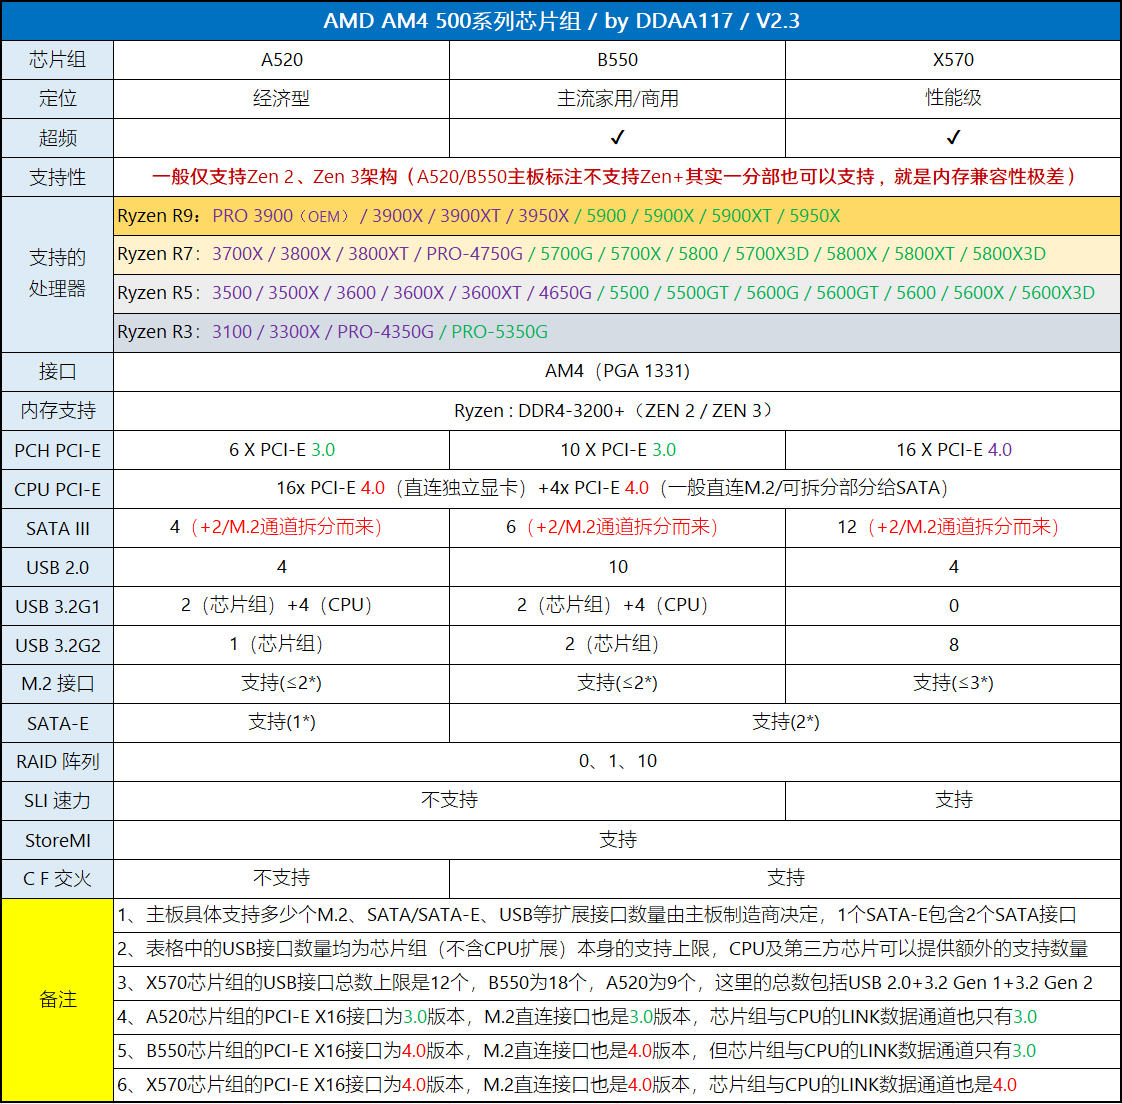Click the 'StoreMI' row label
This screenshot has width=1122, height=1104.
coord(57,840)
